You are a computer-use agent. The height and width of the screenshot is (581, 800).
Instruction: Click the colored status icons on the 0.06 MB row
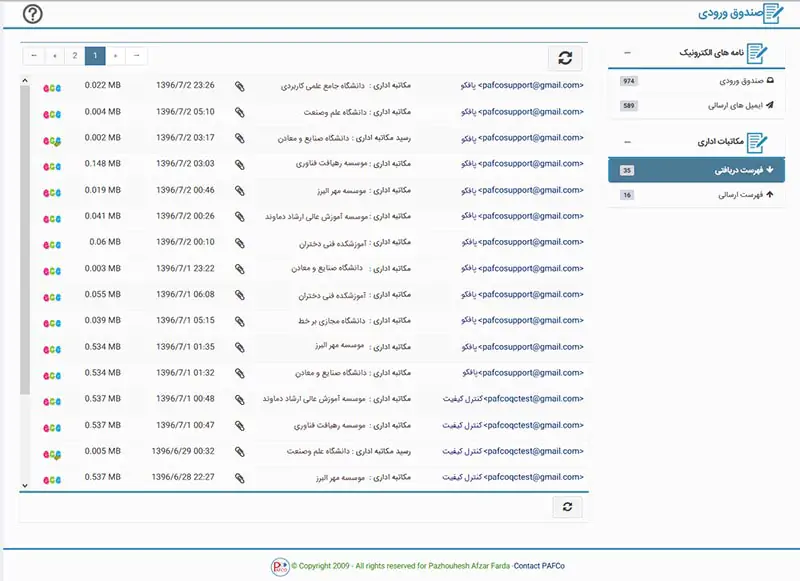coord(52,242)
